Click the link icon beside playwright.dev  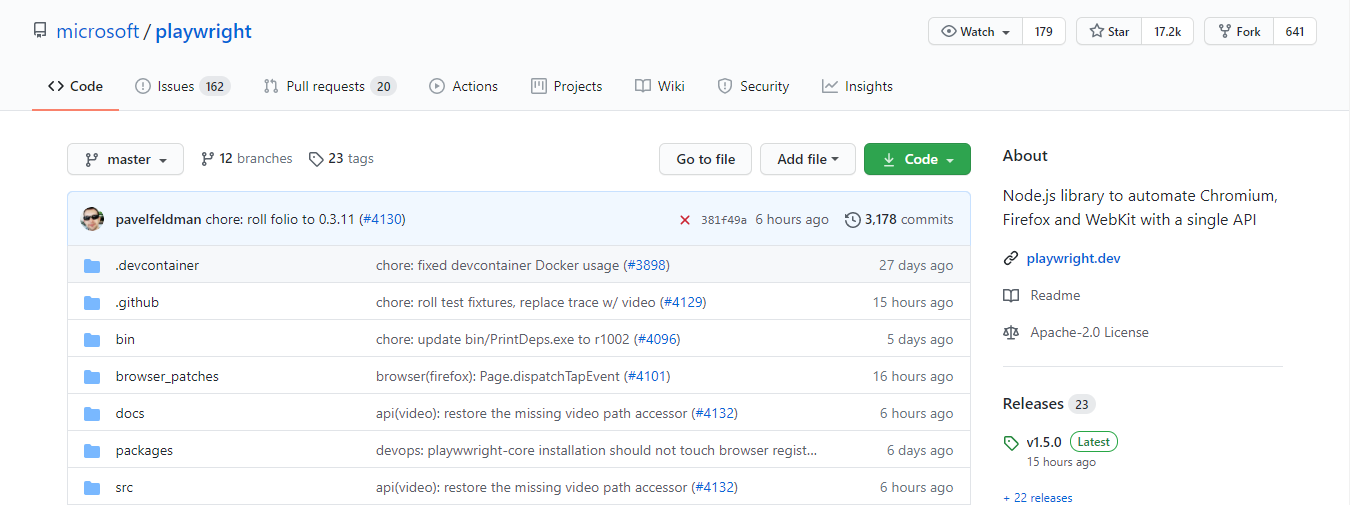[1011, 259]
